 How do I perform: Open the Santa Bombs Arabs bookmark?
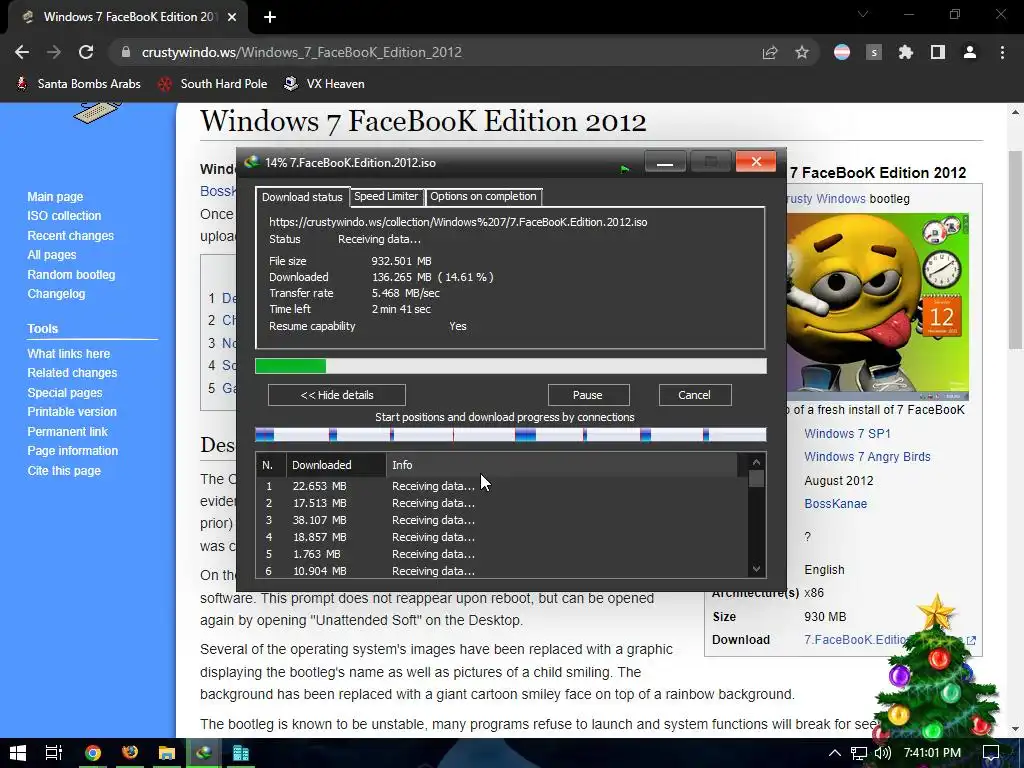coord(78,84)
